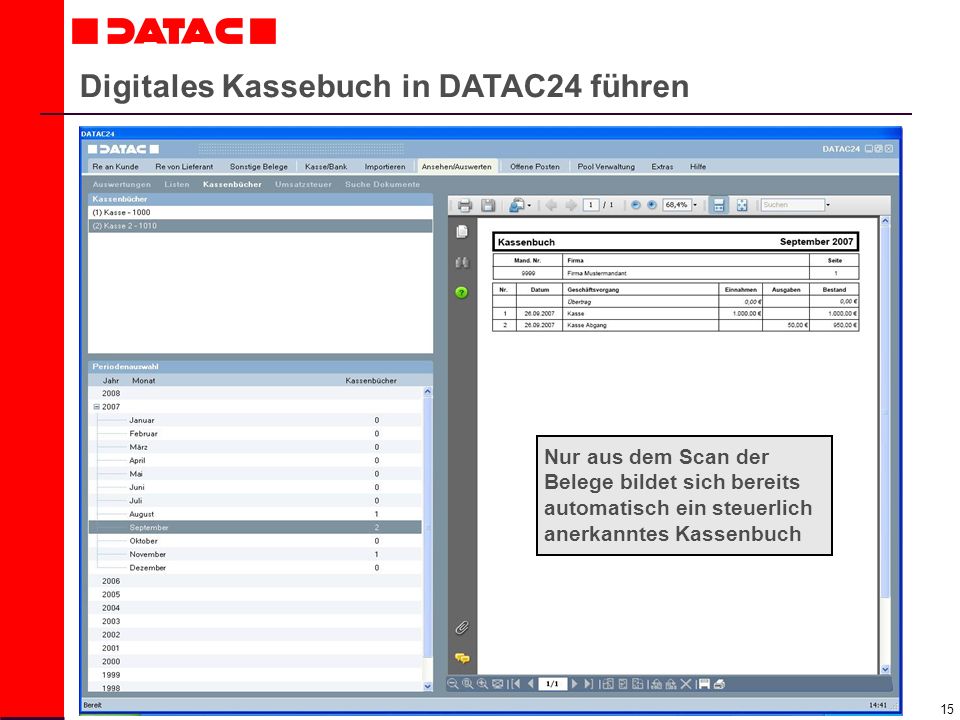Screen dimensions: 960x720
Task: Open the 'Pool Verwaltung' menu
Action: [x=606, y=167]
